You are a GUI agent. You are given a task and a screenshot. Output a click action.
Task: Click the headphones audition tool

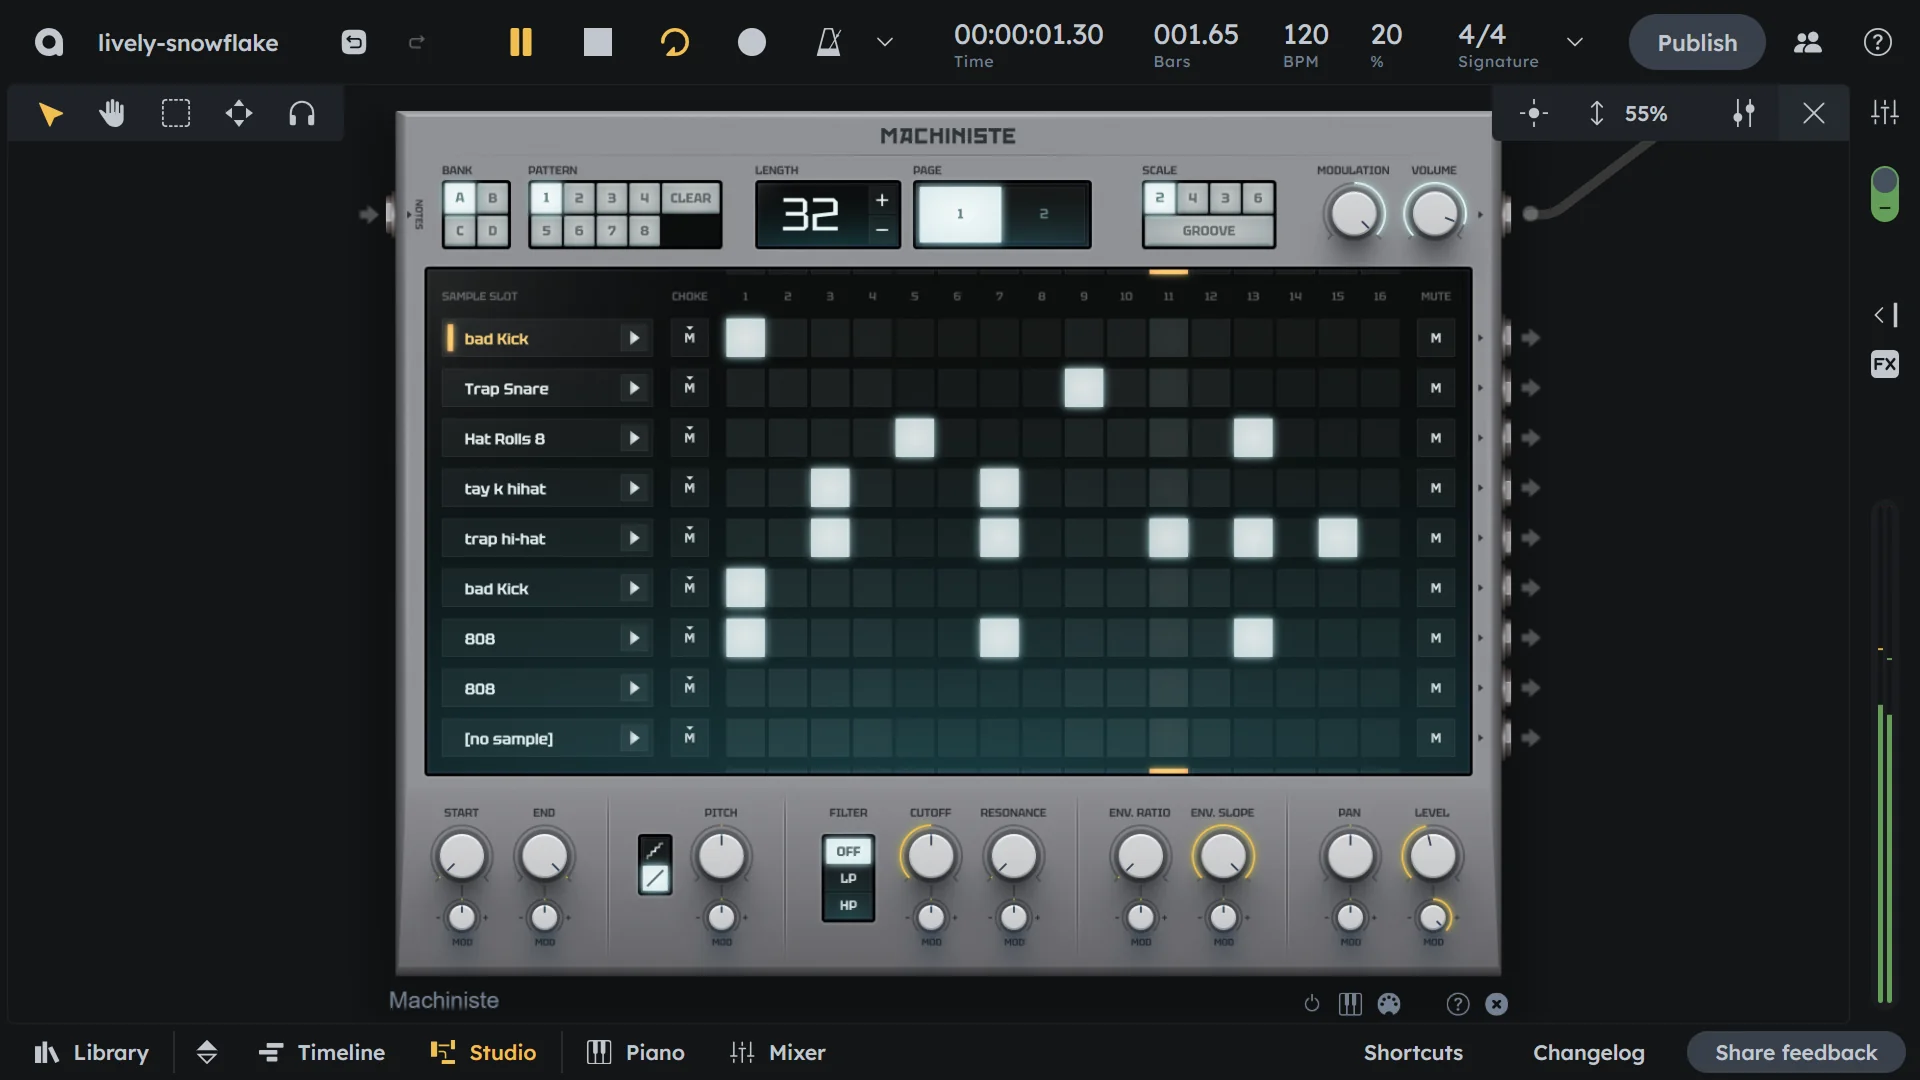click(301, 113)
